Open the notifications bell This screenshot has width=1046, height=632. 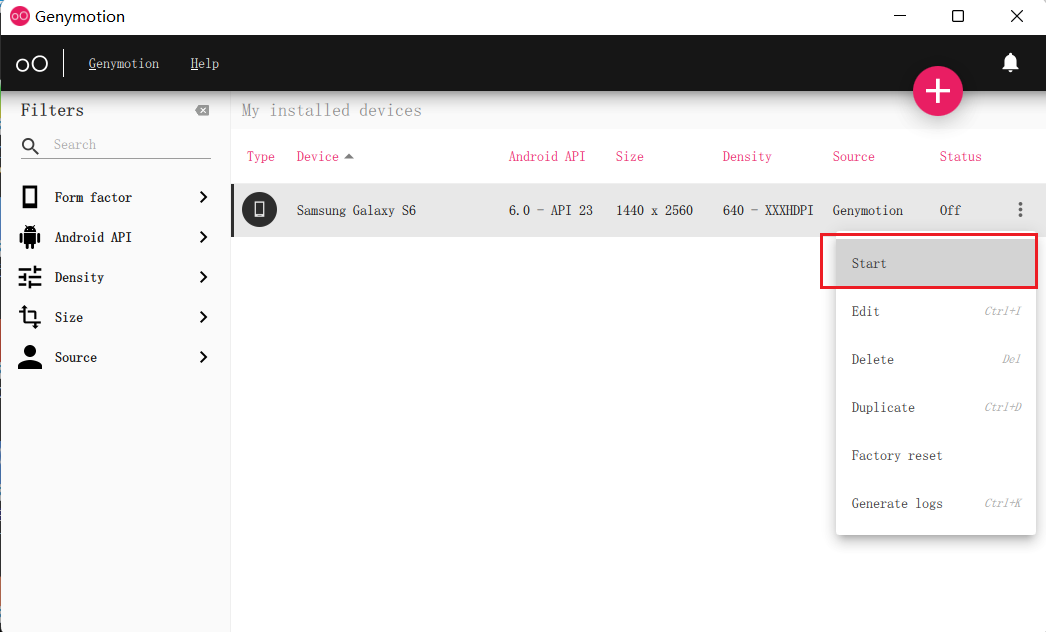click(1010, 63)
